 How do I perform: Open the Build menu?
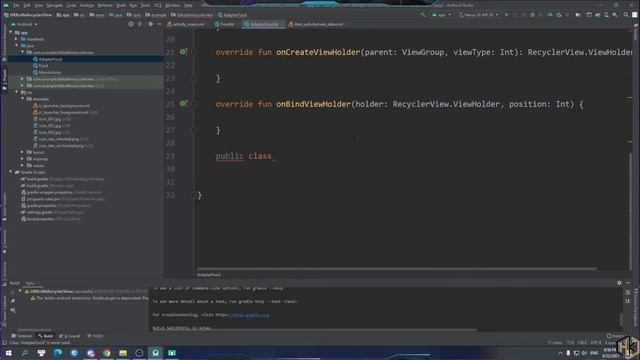pos(121,5)
